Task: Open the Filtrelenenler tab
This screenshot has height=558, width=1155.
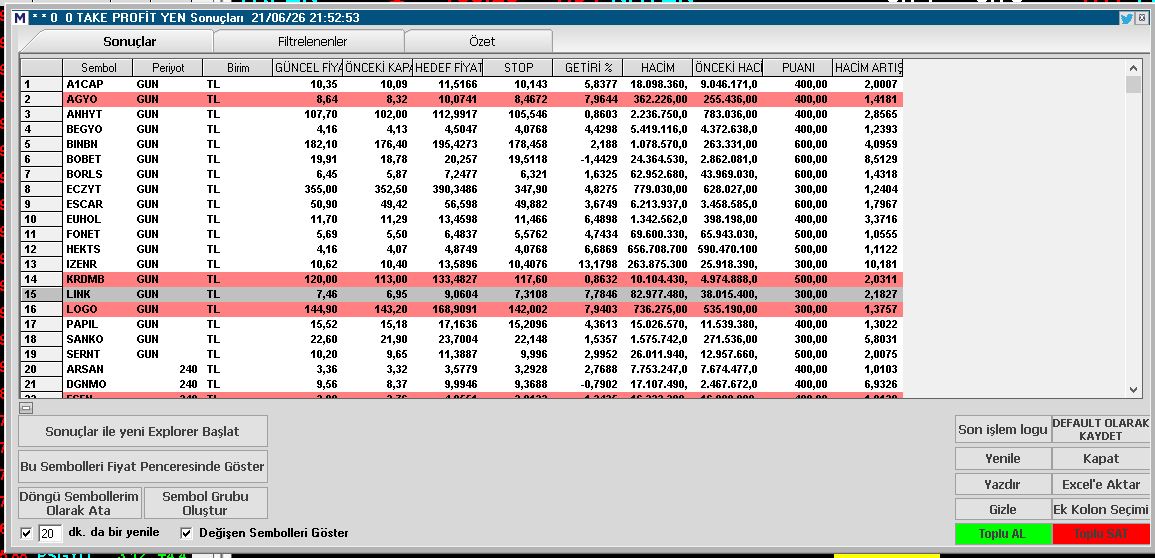Action: [x=312, y=42]
